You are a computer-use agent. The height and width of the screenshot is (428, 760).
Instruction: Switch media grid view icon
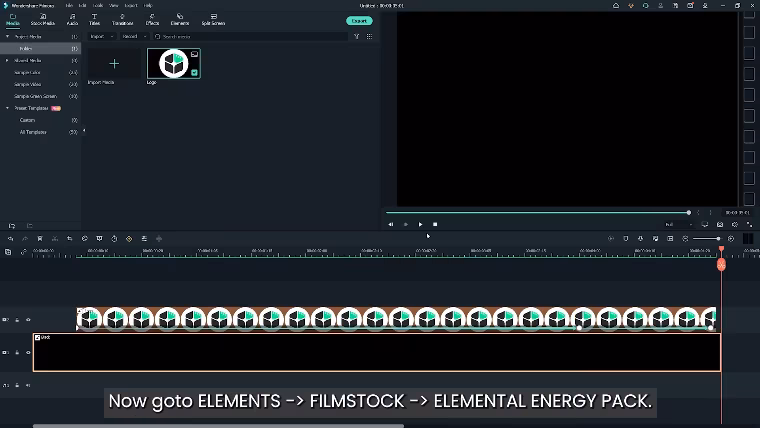point(369,36)
